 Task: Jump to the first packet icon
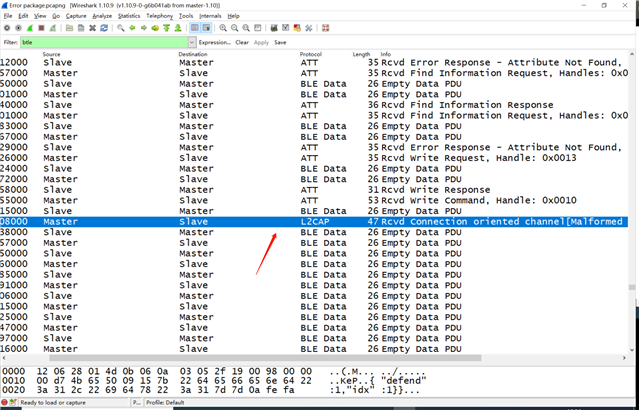pos(166,28)
